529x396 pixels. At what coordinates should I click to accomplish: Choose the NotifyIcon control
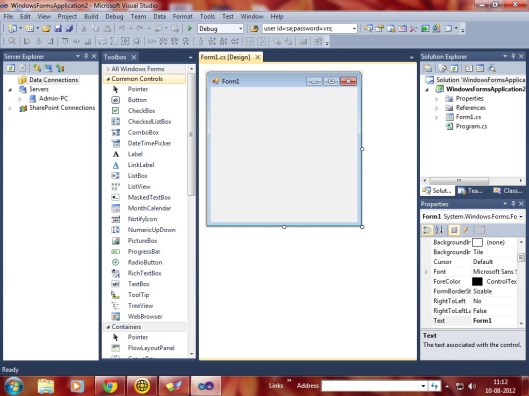click(142, 219)
